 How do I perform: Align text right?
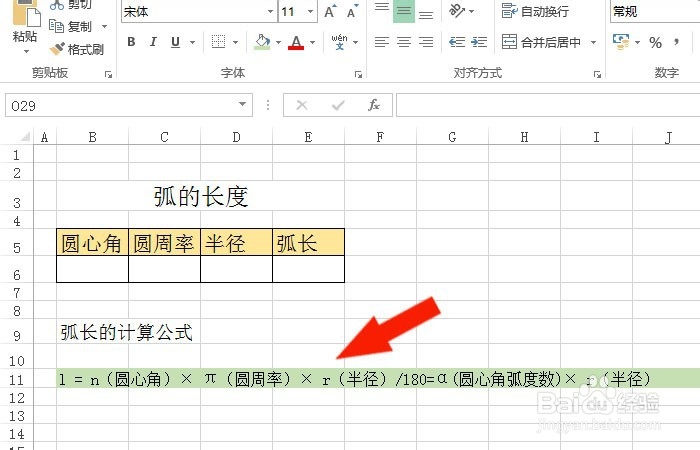click(426, 42)
